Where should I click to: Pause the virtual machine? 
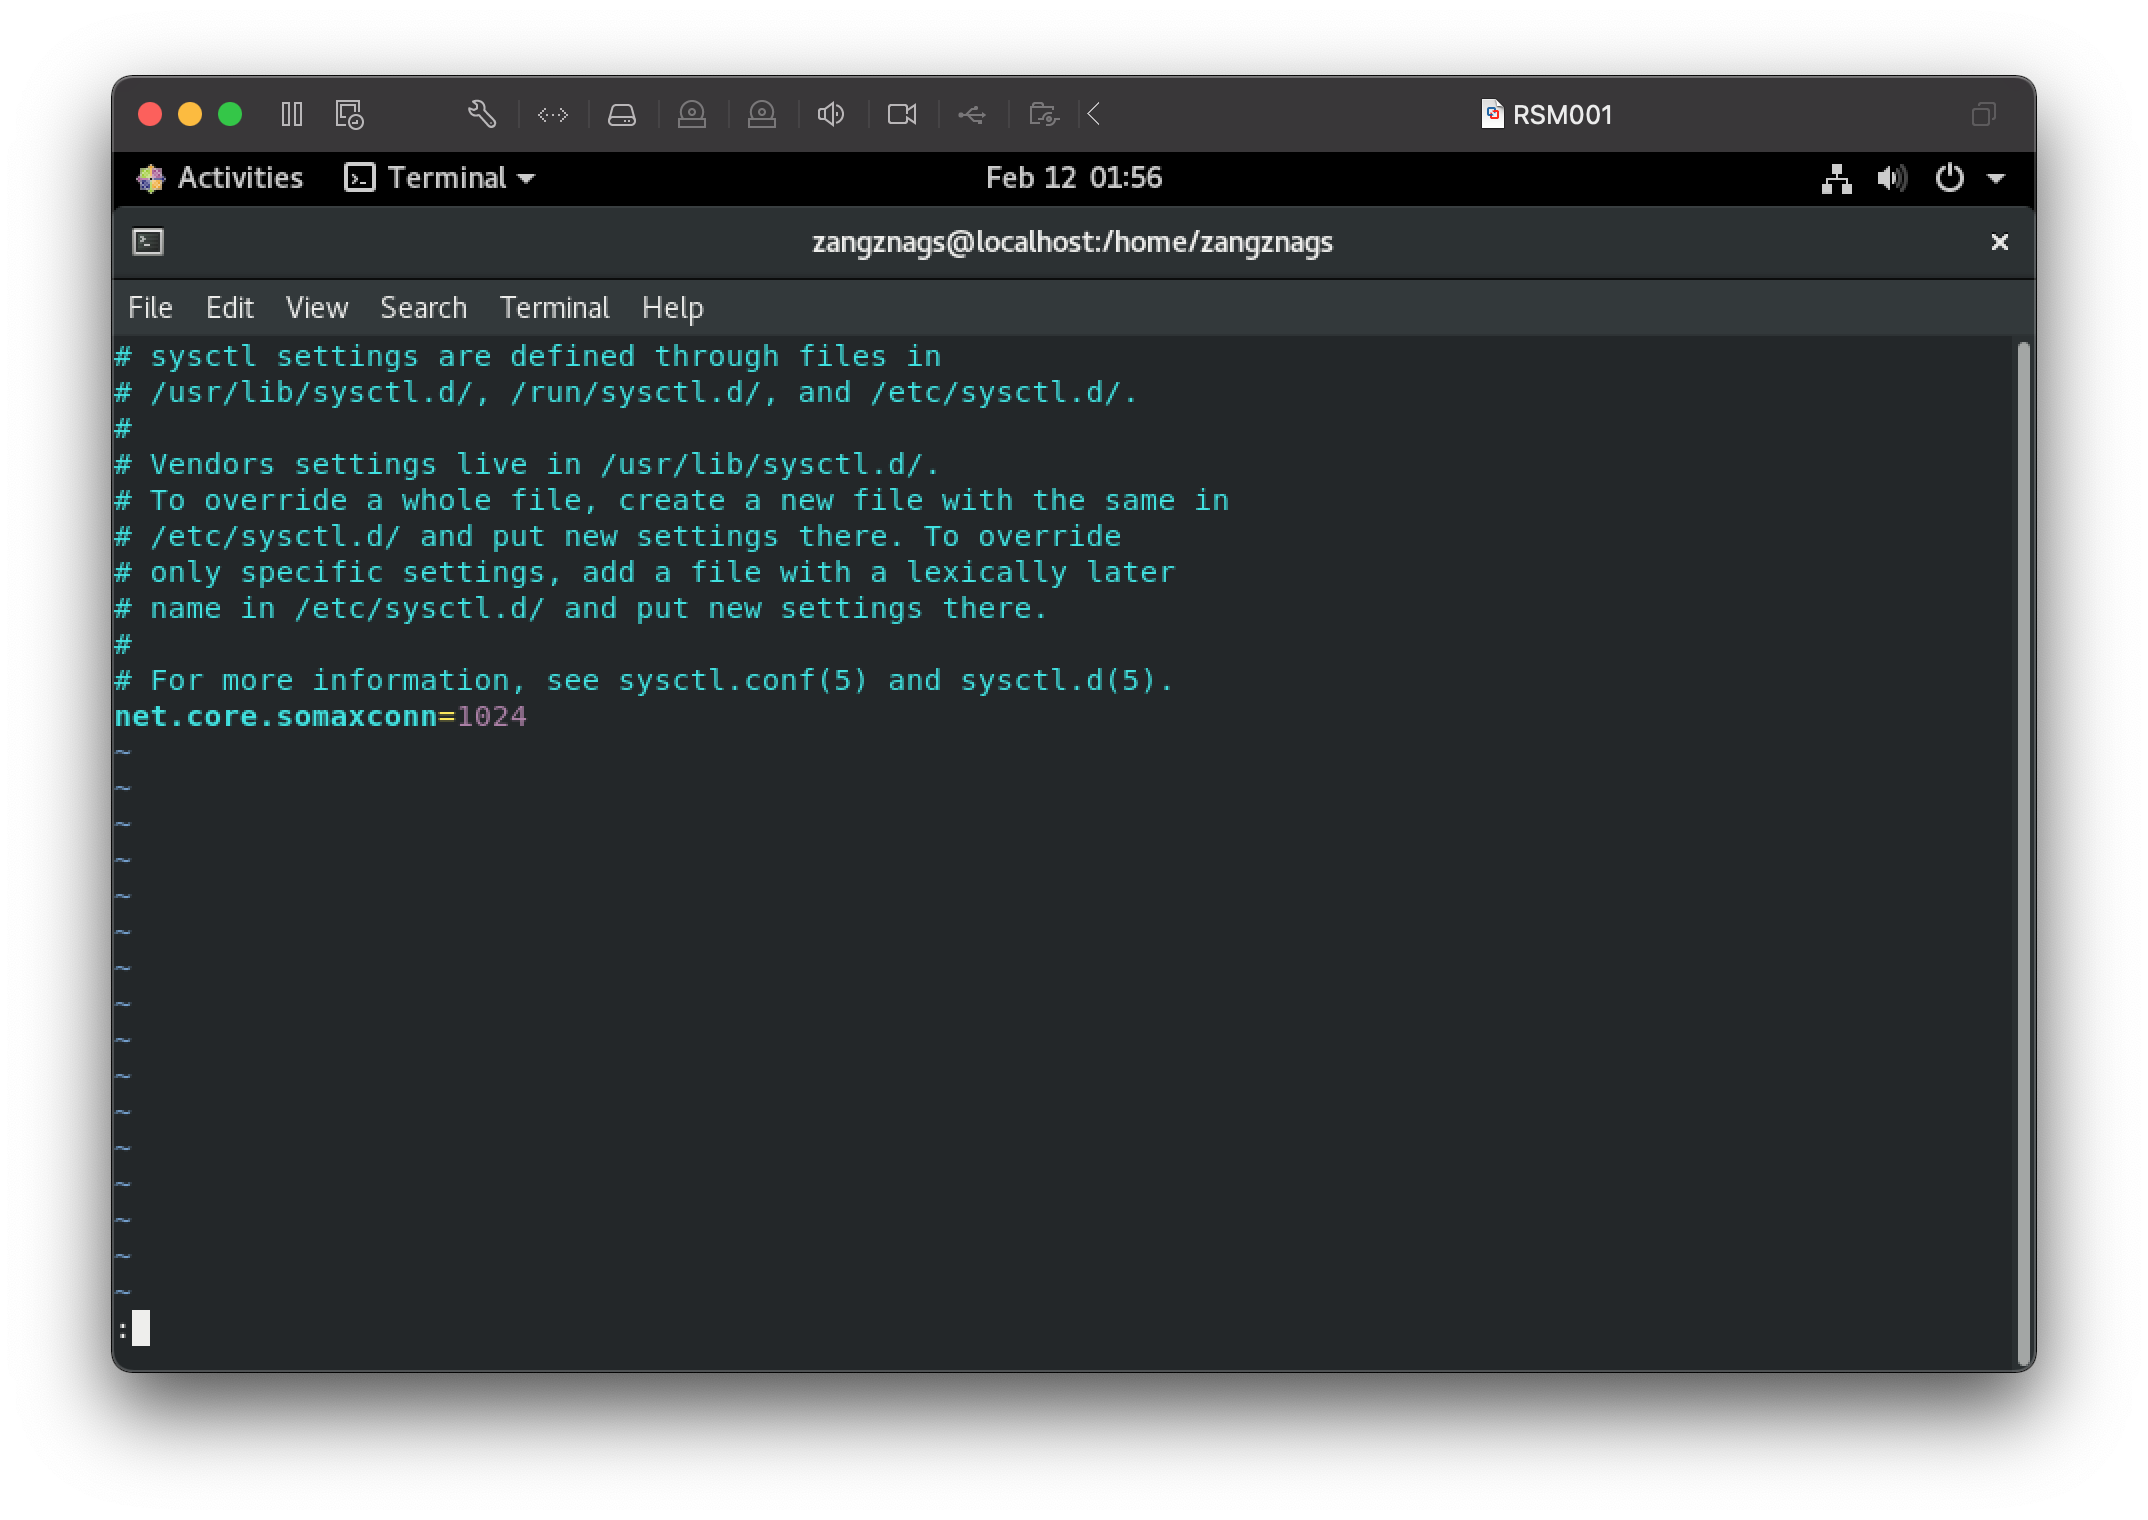pyautogui.click(x=291, y=114)
